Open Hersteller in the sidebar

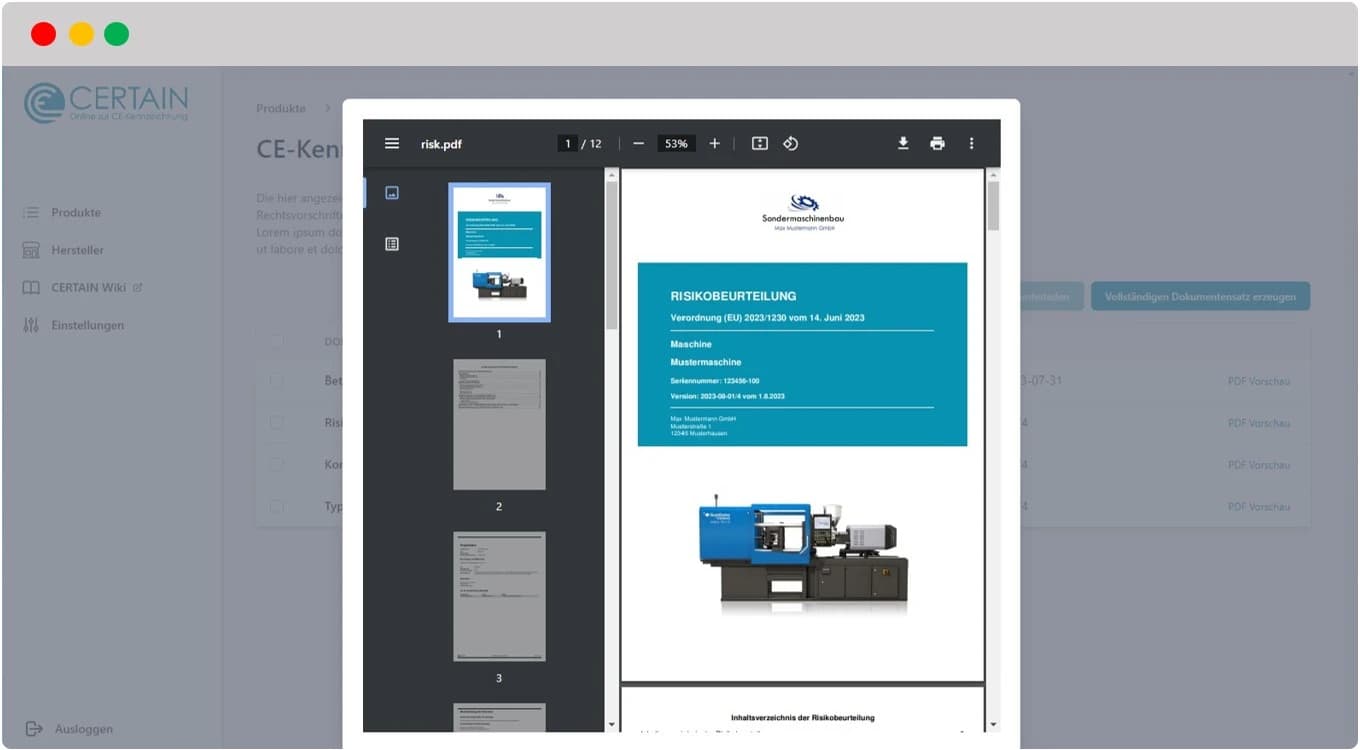click(x=78, y=250)
